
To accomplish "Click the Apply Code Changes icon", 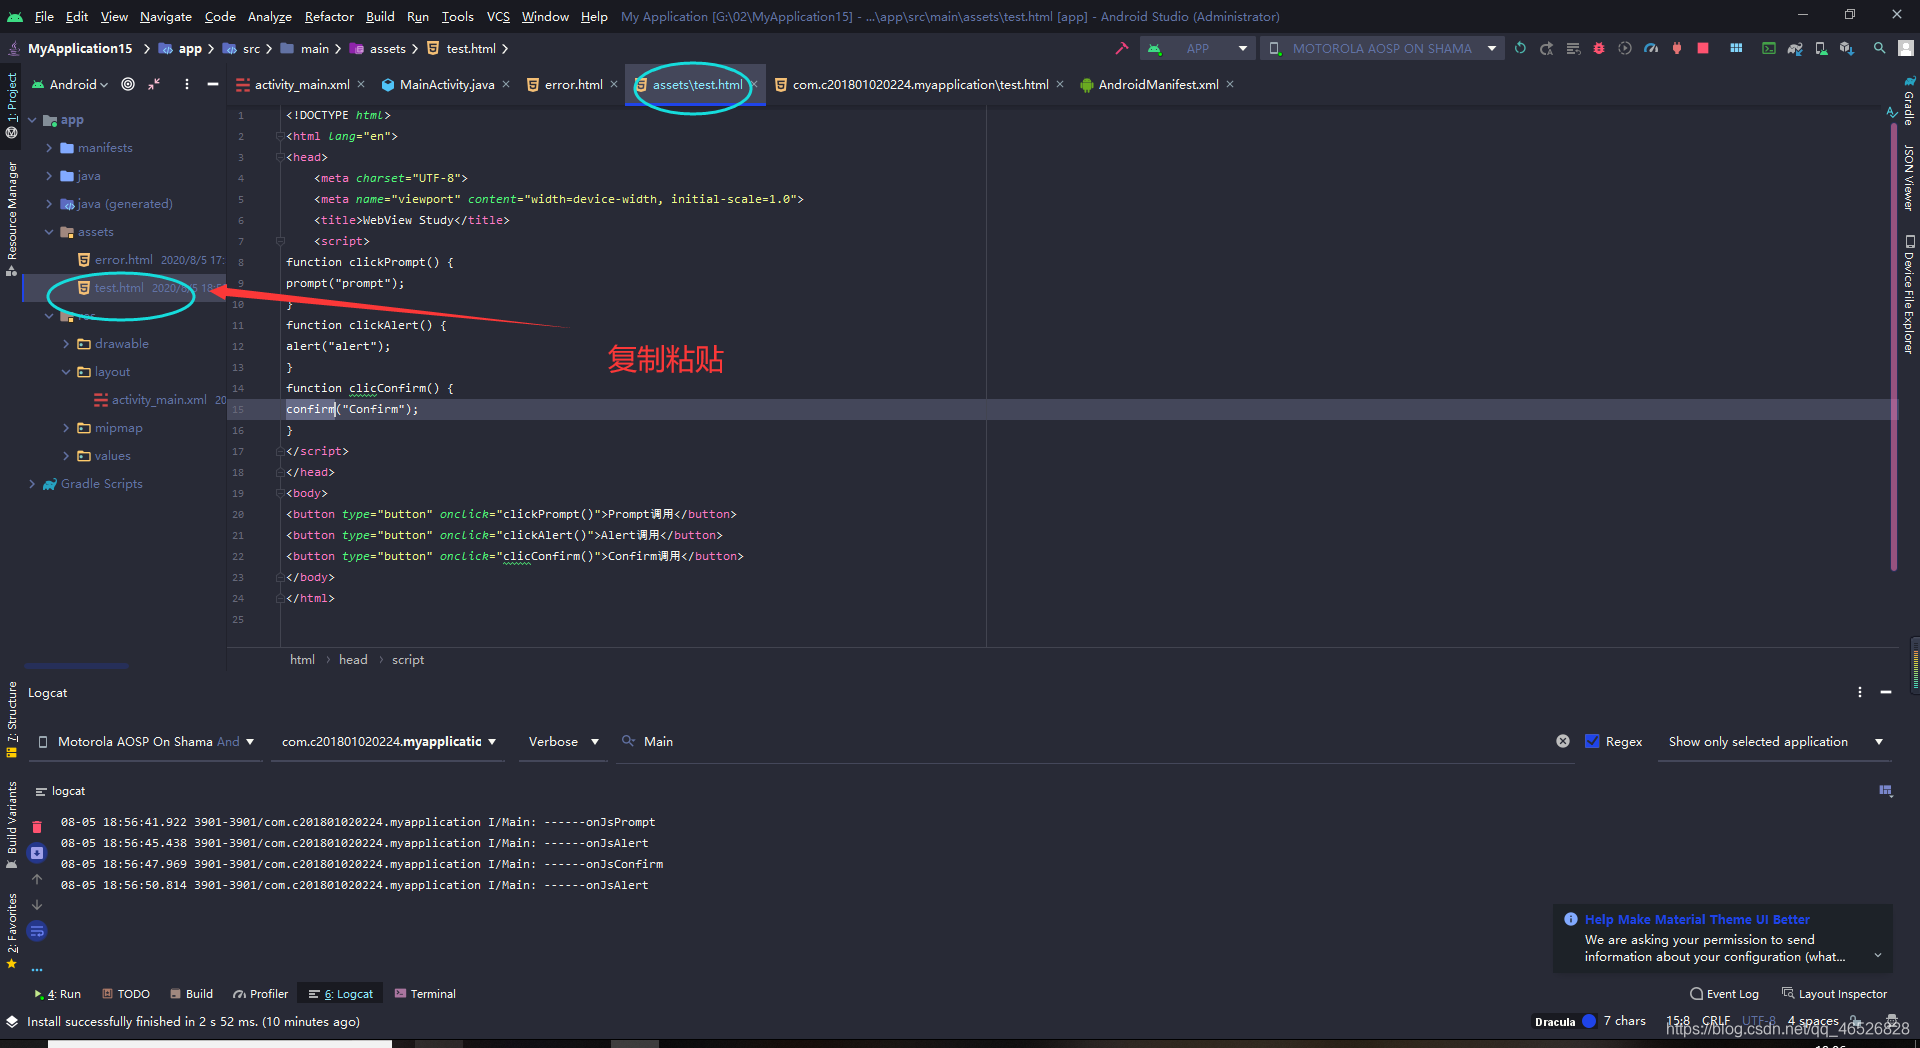I will [x=1573, y=48].
